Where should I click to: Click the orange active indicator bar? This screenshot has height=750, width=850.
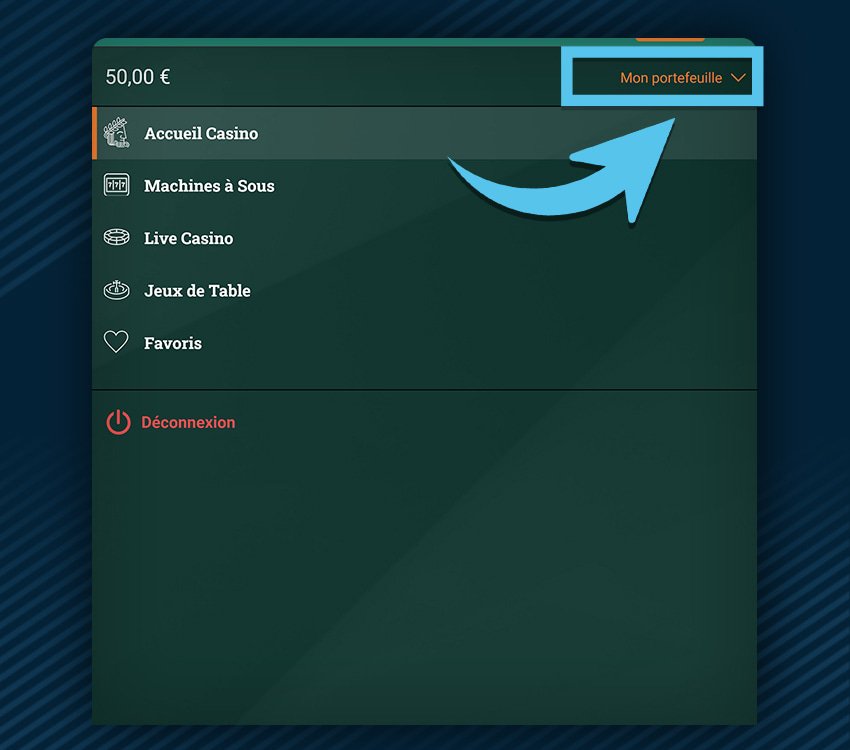94,133
